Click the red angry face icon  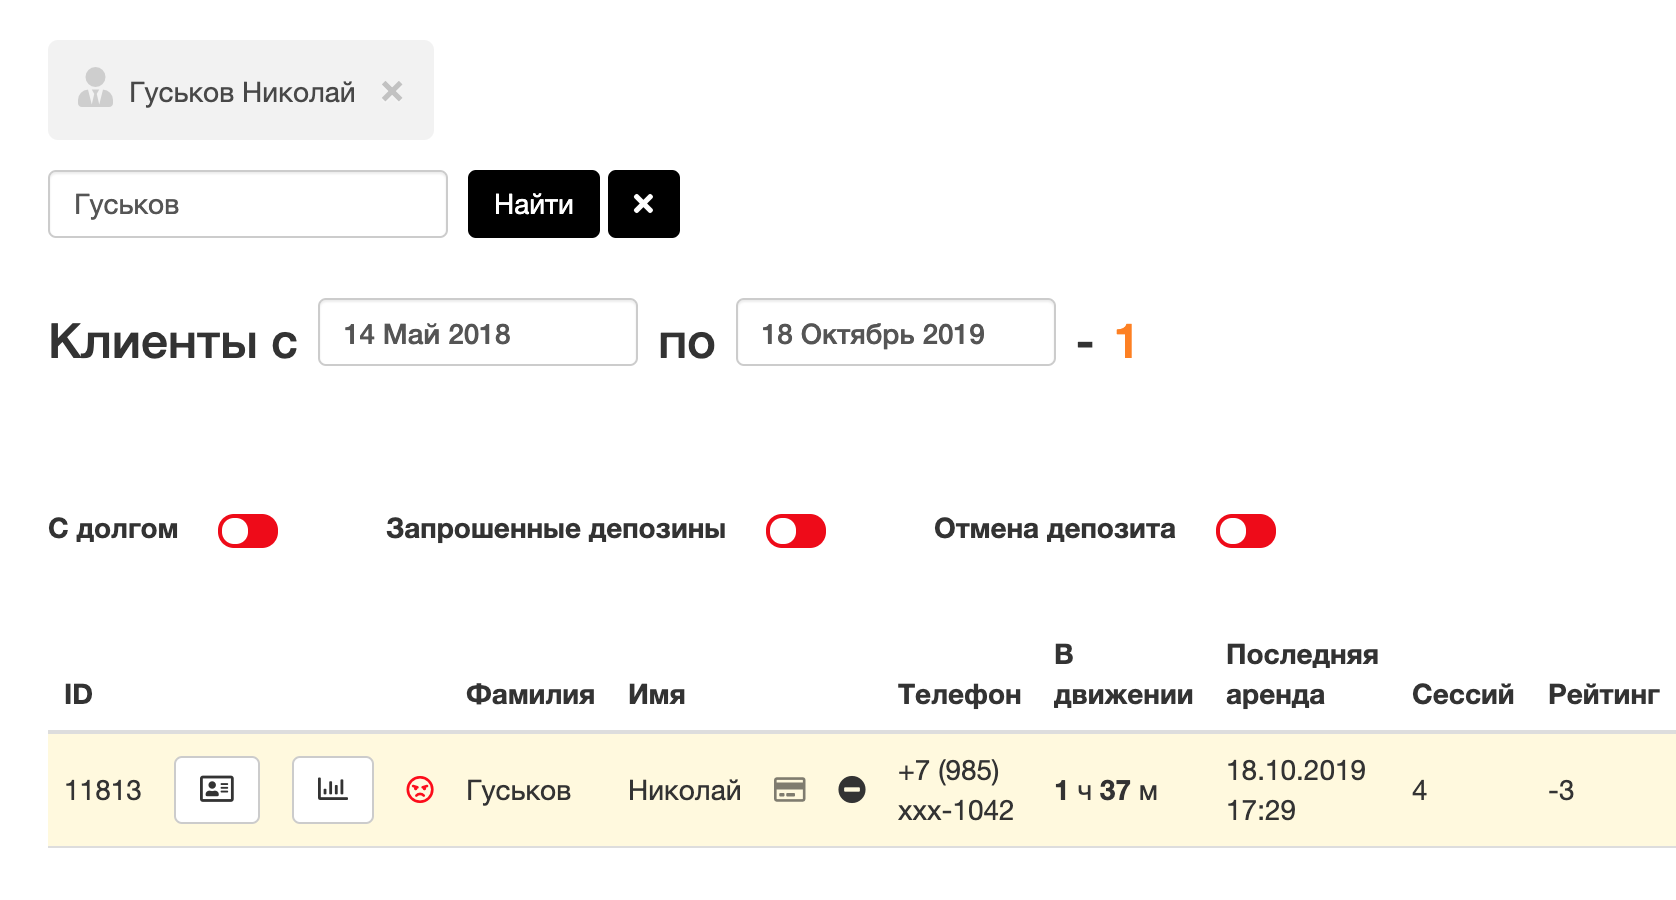(x=420, y=790)
